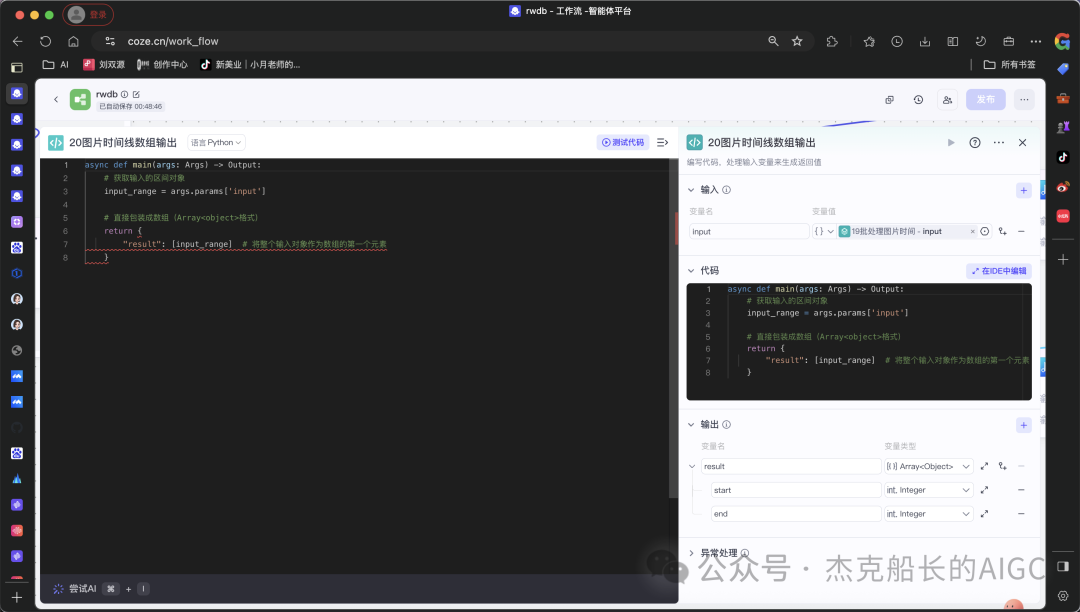Open the 新美业 TikTok bookmark
The image size is (1080, 612).
(250, 64)
